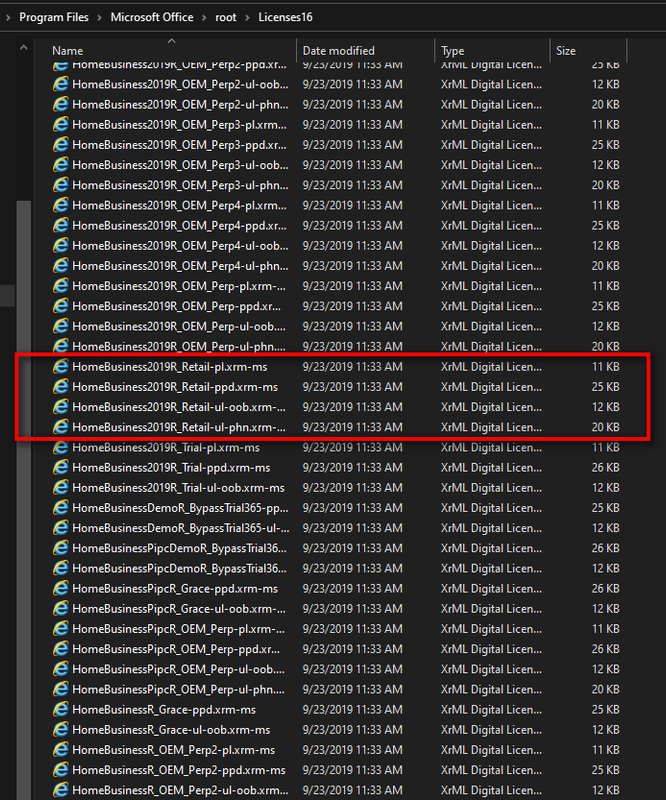This screenshot has width=666, height=800.
Task: Click the 11 KB size of HomeBusiness2019R_Retail-pl.xrm-ms
Action: coord(605,367)
